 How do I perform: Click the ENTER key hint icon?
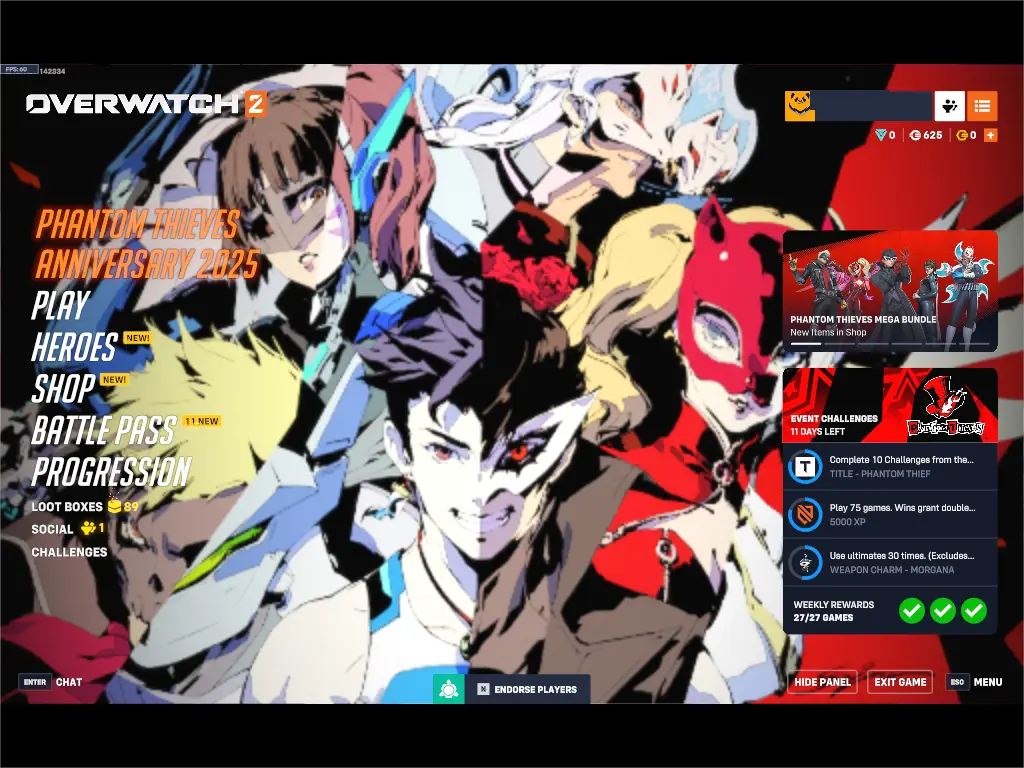pyautogui.click(x=35, y=682)
